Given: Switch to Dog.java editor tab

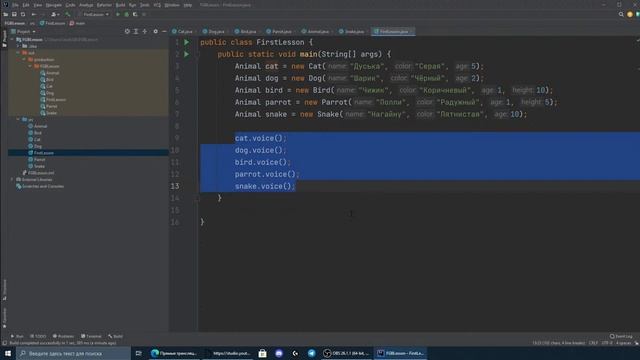Looking at the screenshot, I should tap(214, 31).
